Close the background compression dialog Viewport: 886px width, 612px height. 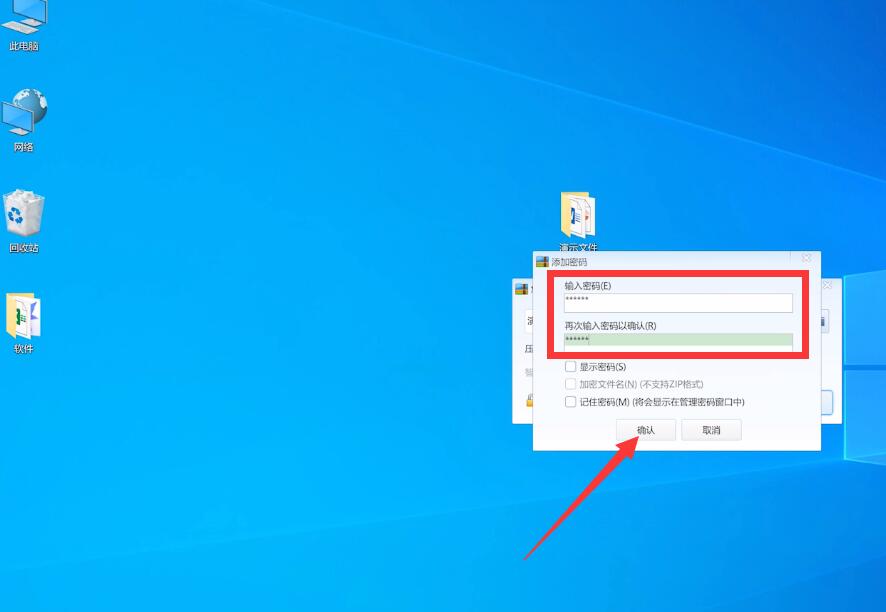click(x=827, y=286)
